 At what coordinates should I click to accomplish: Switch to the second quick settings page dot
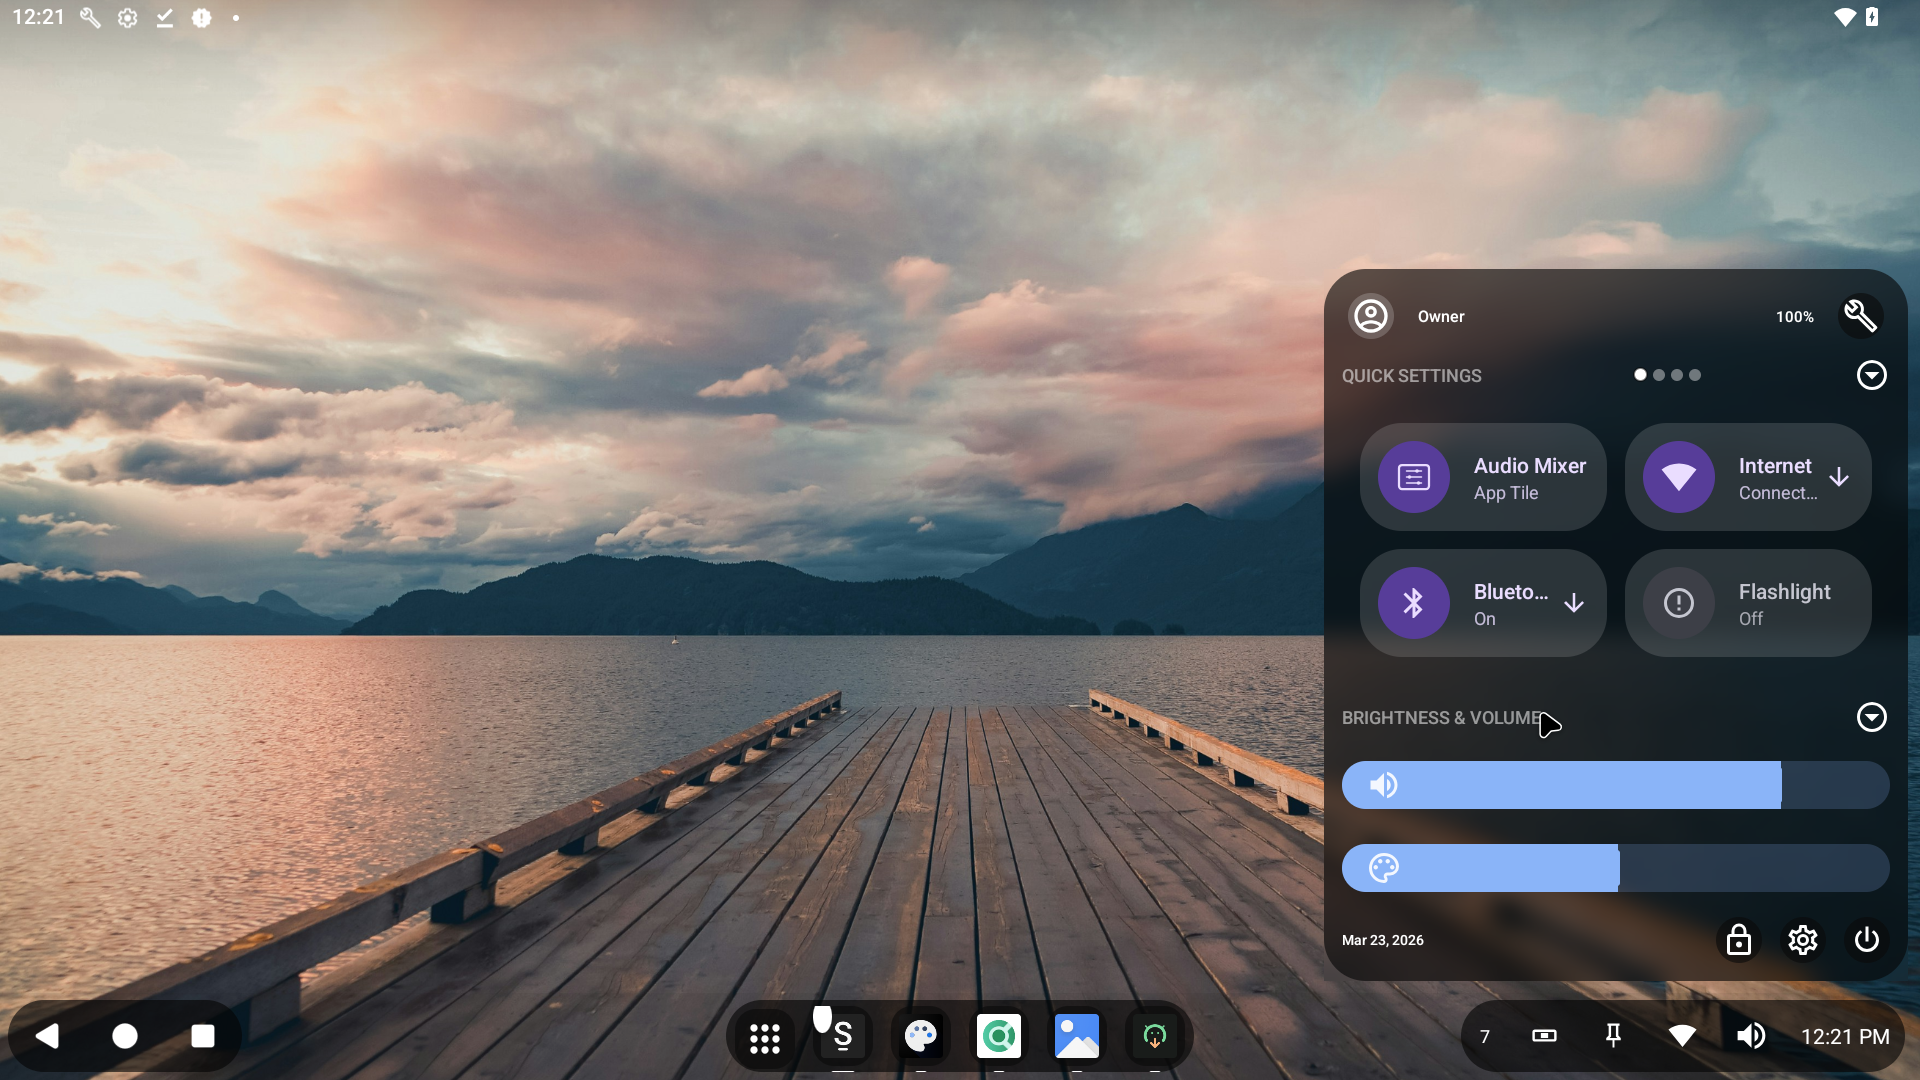pos(1658,375)
